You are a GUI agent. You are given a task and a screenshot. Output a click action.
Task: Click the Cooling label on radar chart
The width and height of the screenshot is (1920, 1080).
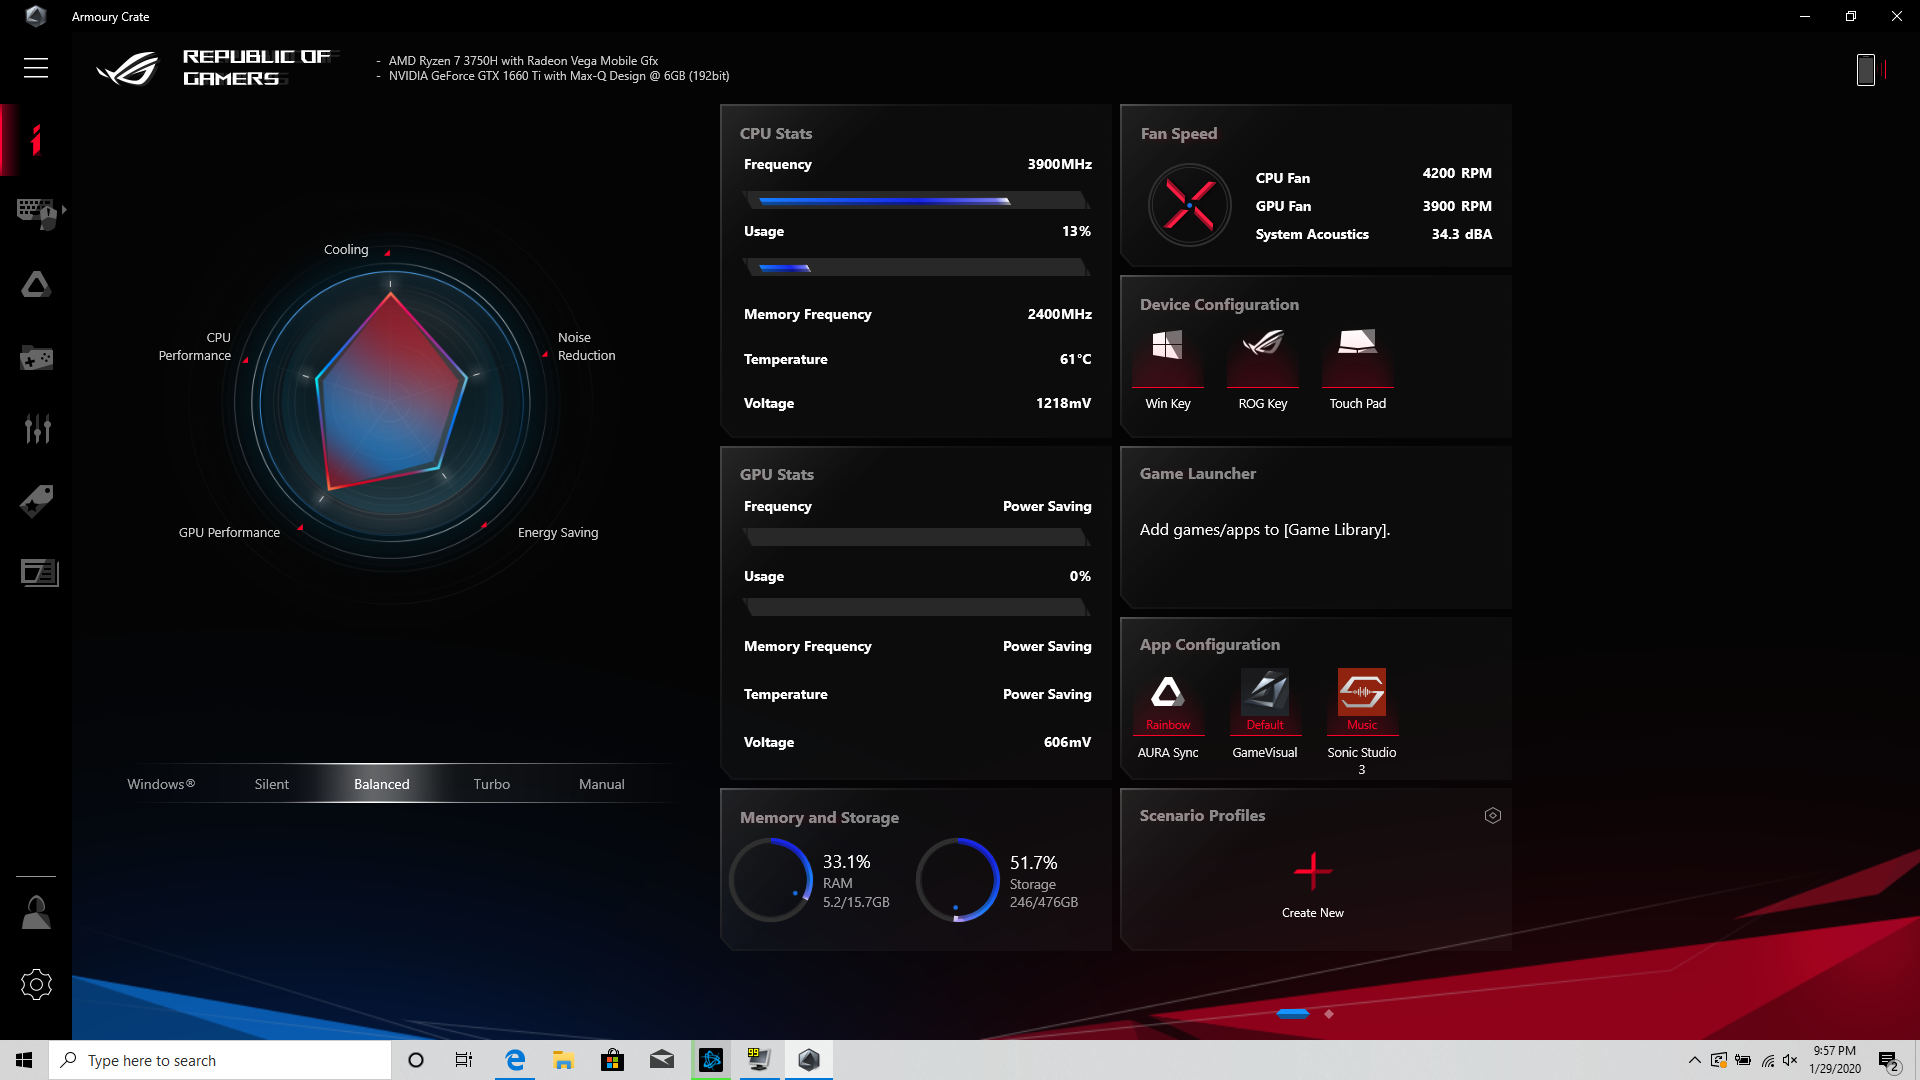click(x=346, y=250)
